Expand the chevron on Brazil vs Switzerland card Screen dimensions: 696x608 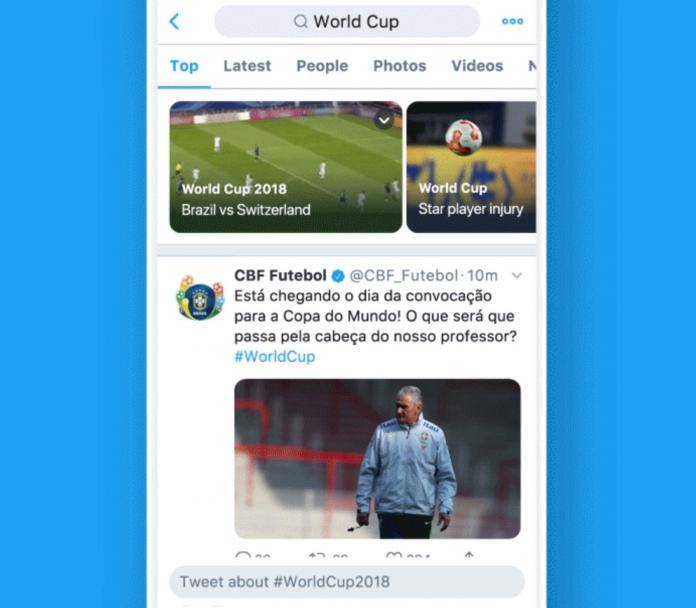(384, 120)
